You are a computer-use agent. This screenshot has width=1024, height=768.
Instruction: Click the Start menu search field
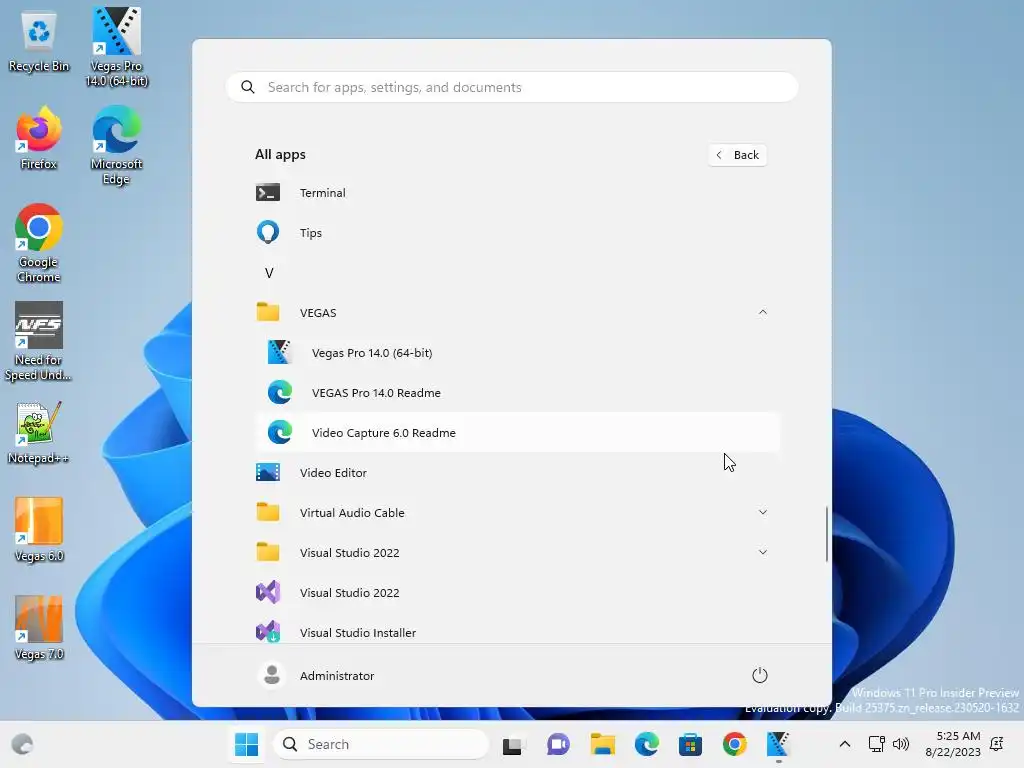512,88
